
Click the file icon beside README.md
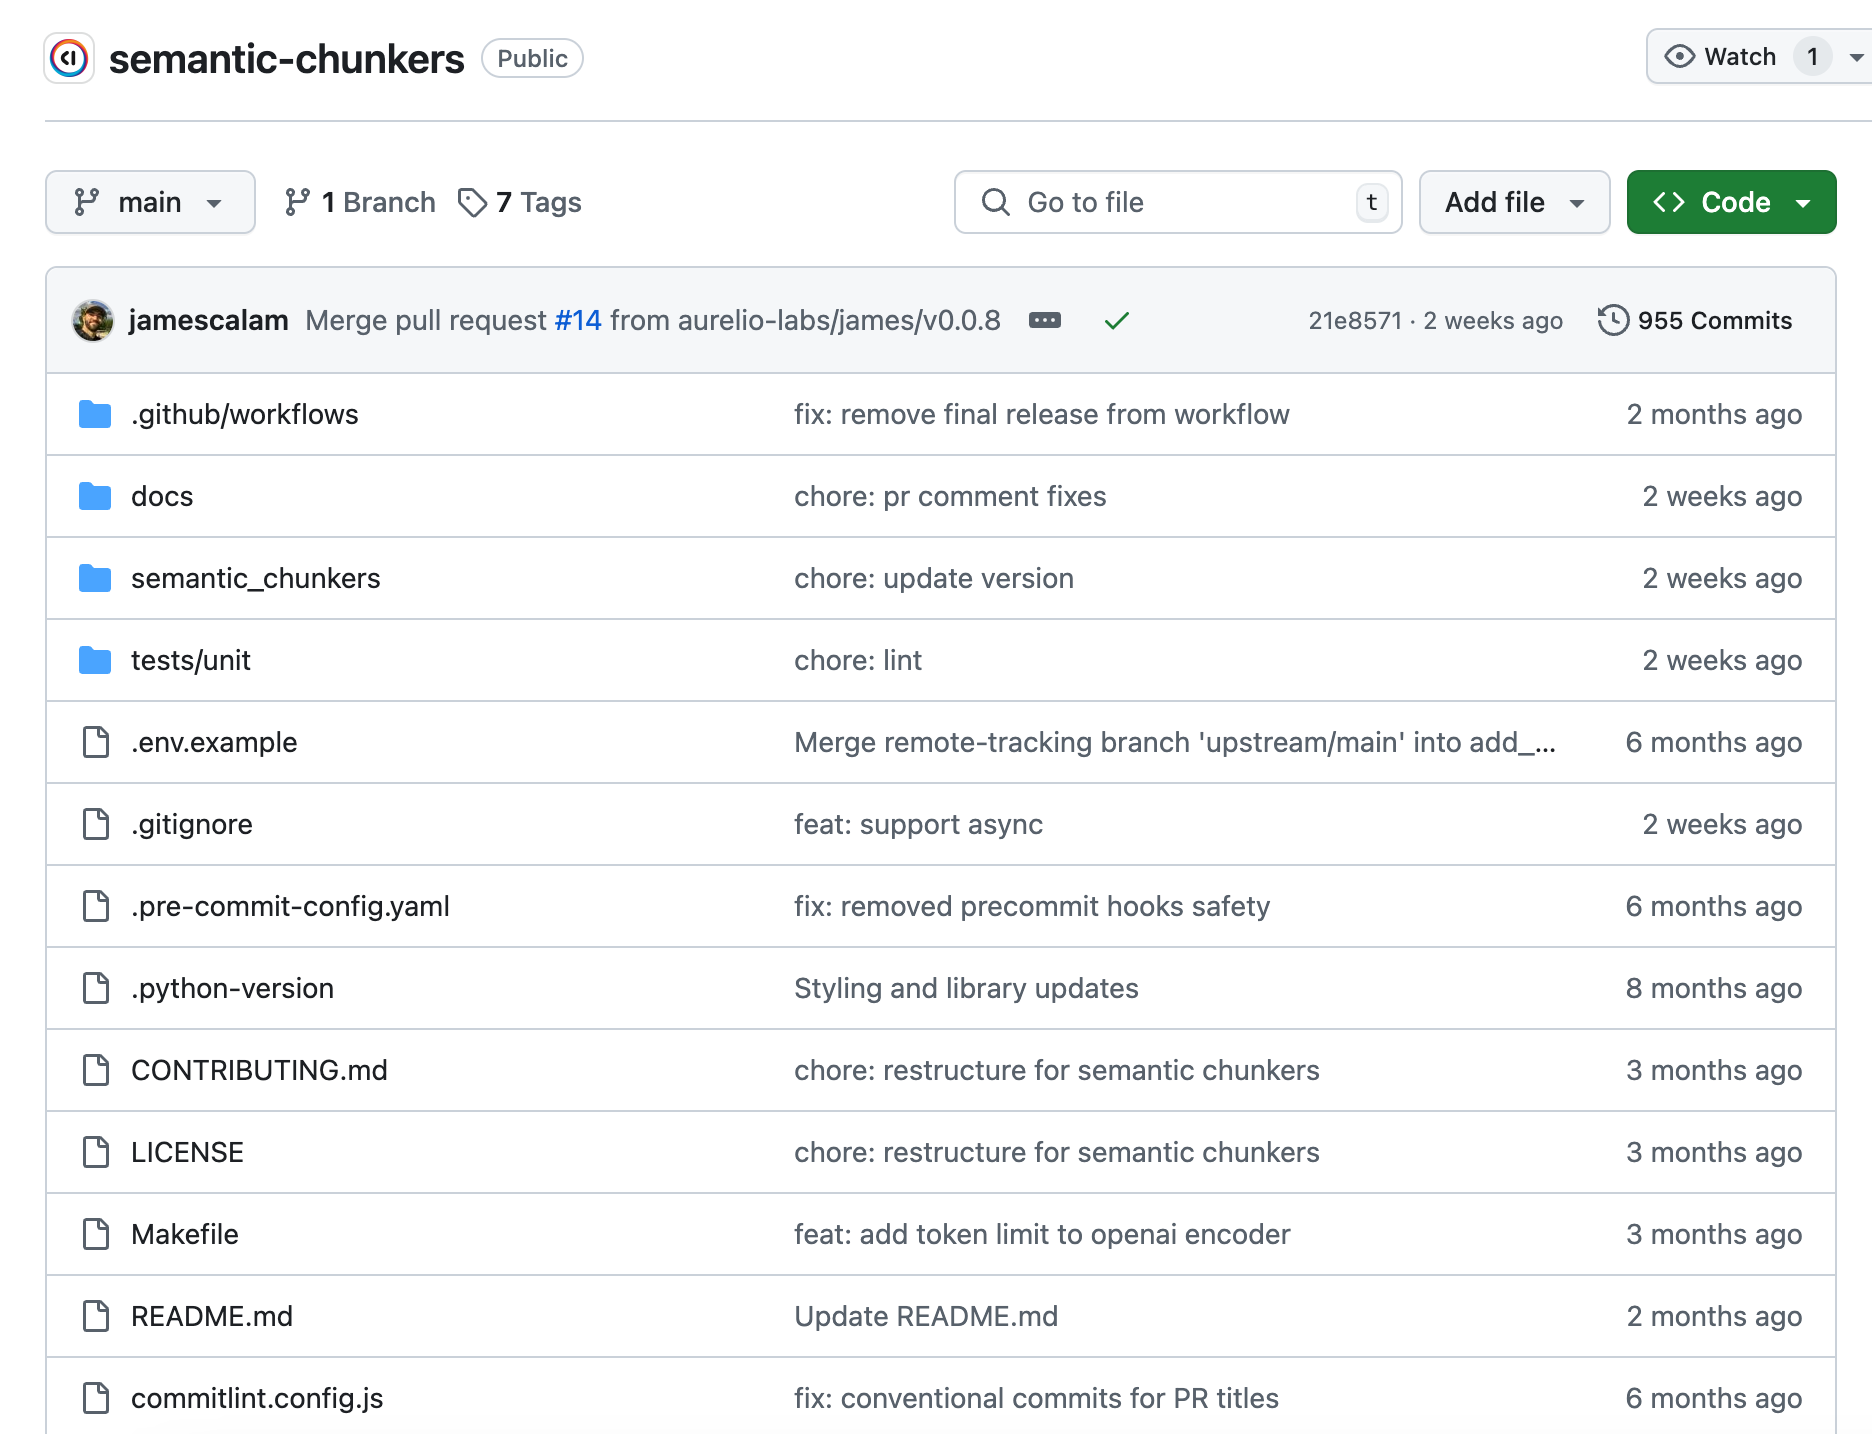[96, 1316]
